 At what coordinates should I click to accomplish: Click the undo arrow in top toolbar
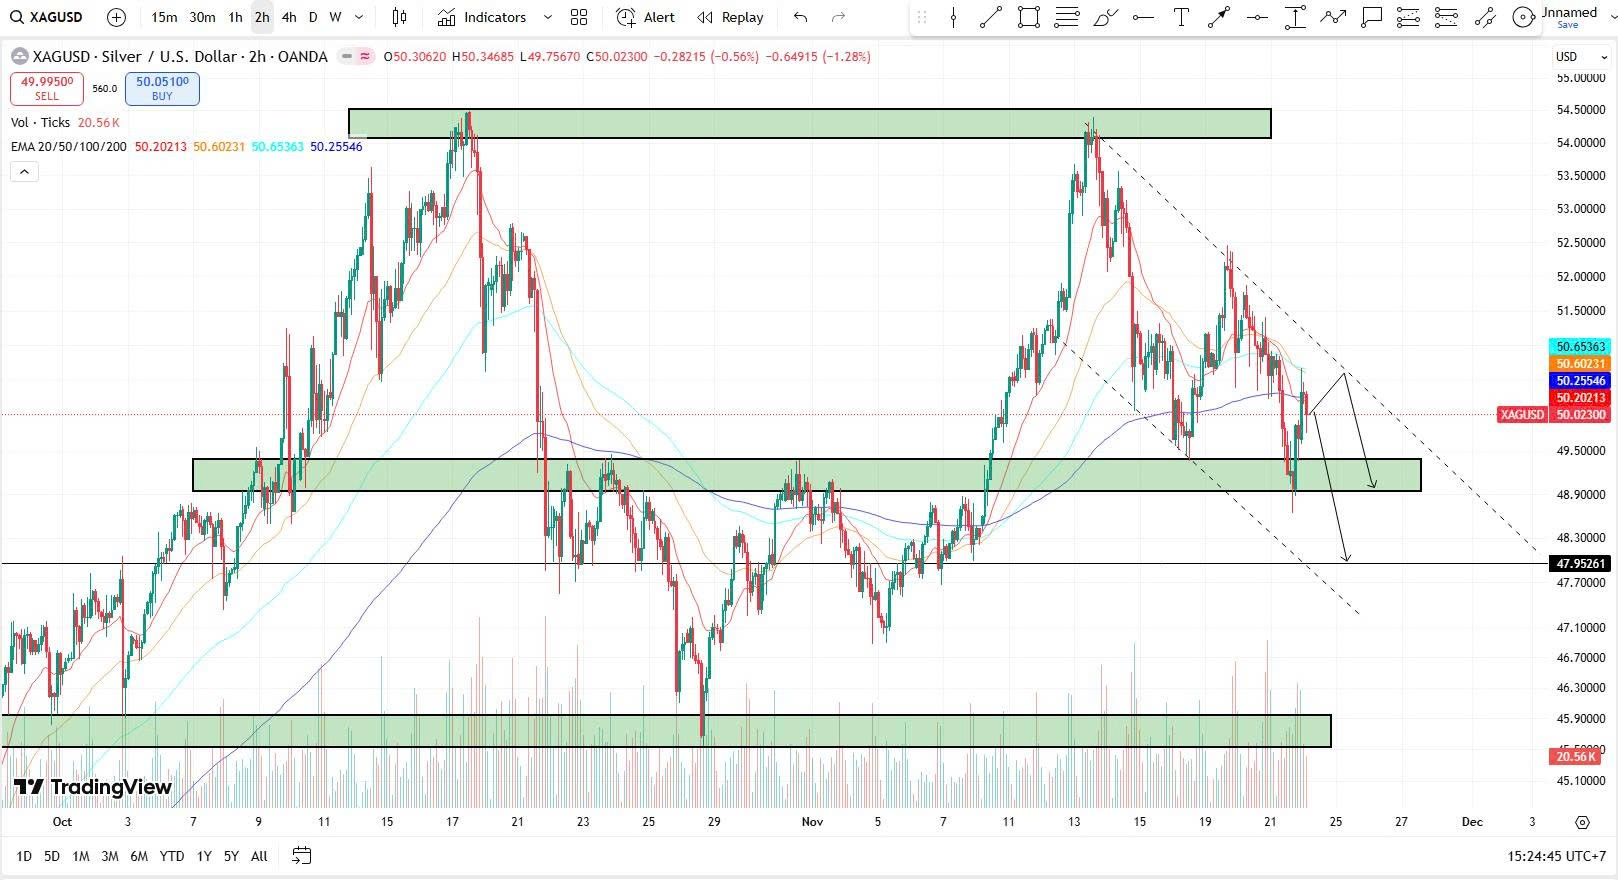tap(800, 17)
